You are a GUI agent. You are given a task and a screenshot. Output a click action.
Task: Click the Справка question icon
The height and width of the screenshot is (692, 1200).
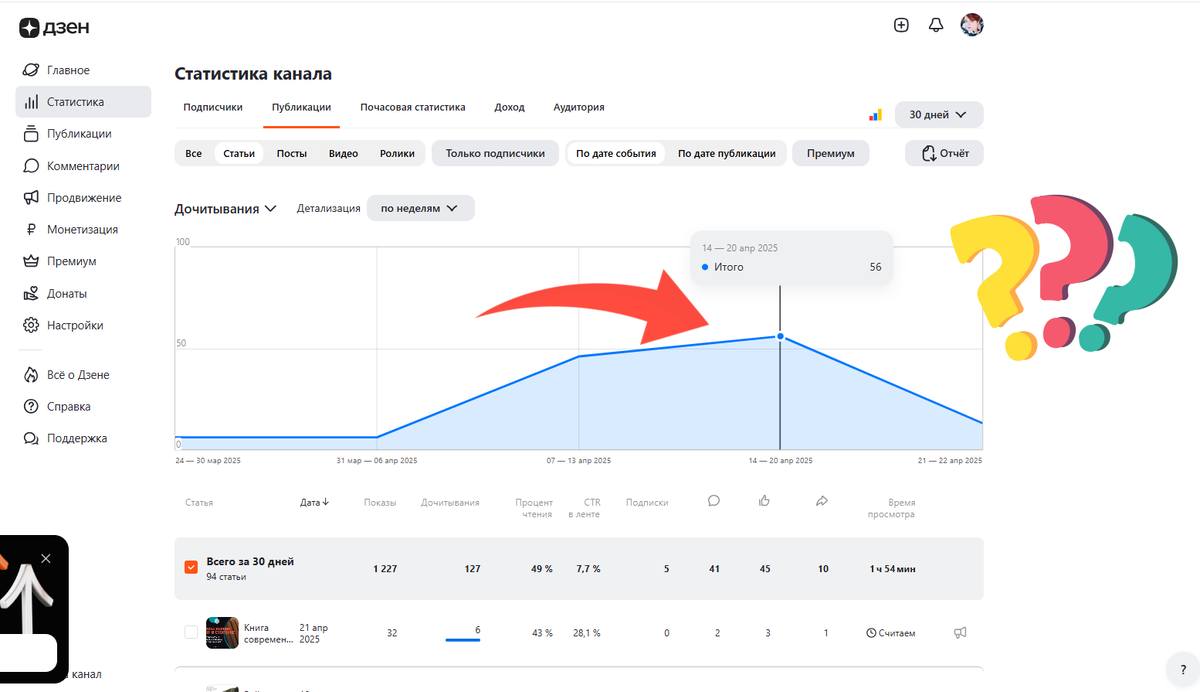(31, 407)
